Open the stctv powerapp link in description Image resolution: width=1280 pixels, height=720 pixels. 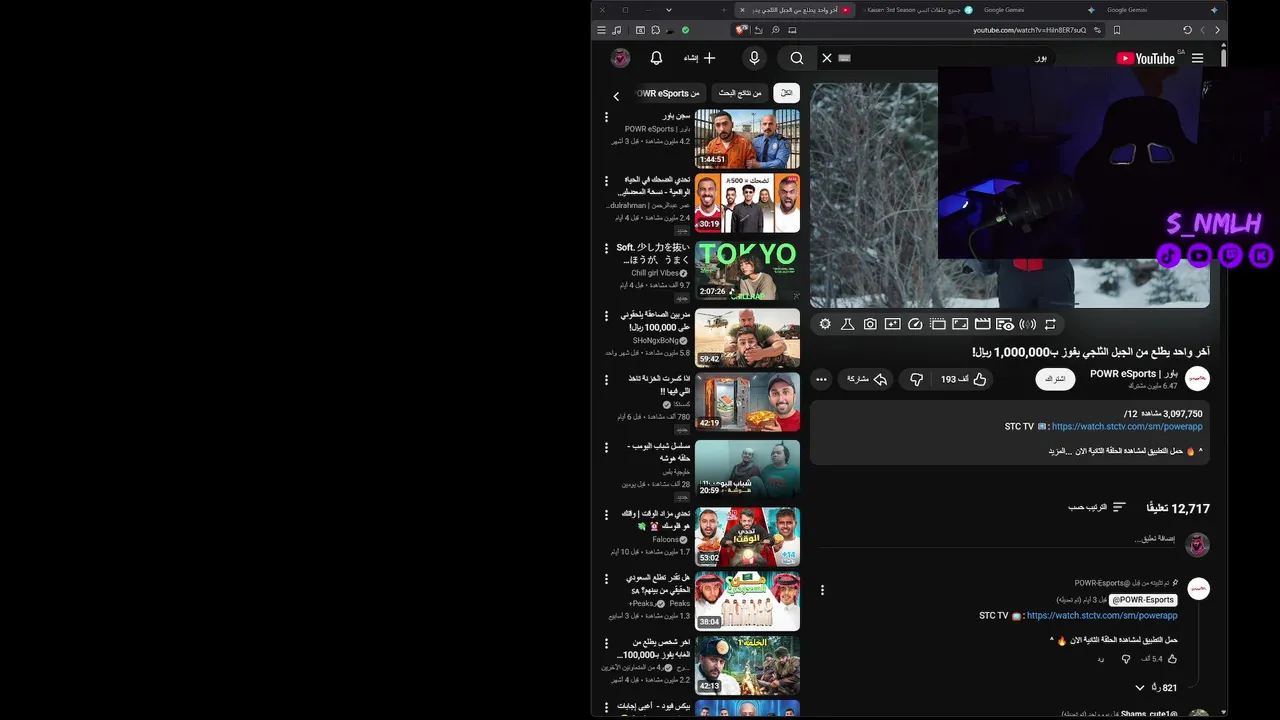point(1127,427)
